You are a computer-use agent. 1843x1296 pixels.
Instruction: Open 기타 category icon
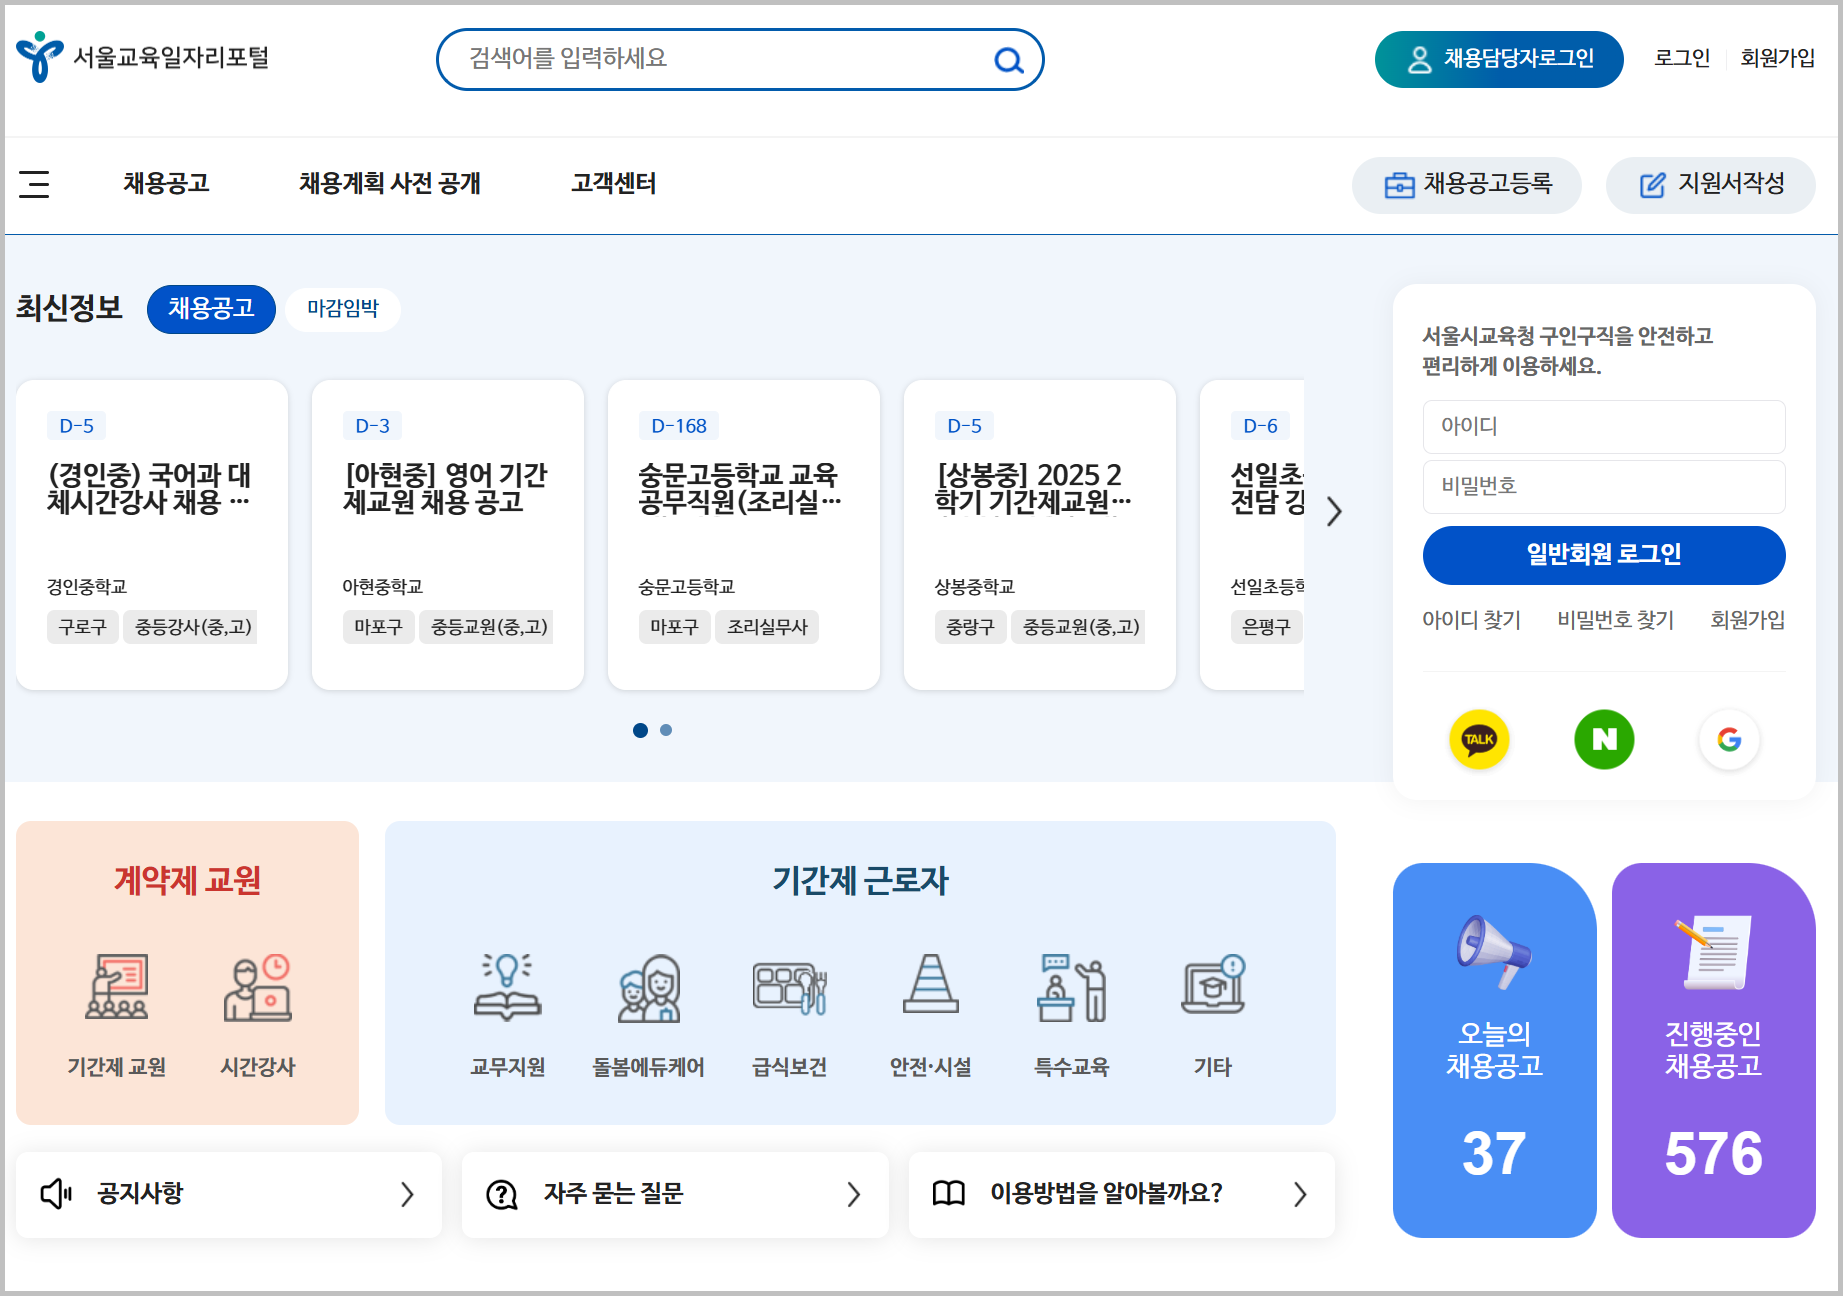coord(1213,984)
